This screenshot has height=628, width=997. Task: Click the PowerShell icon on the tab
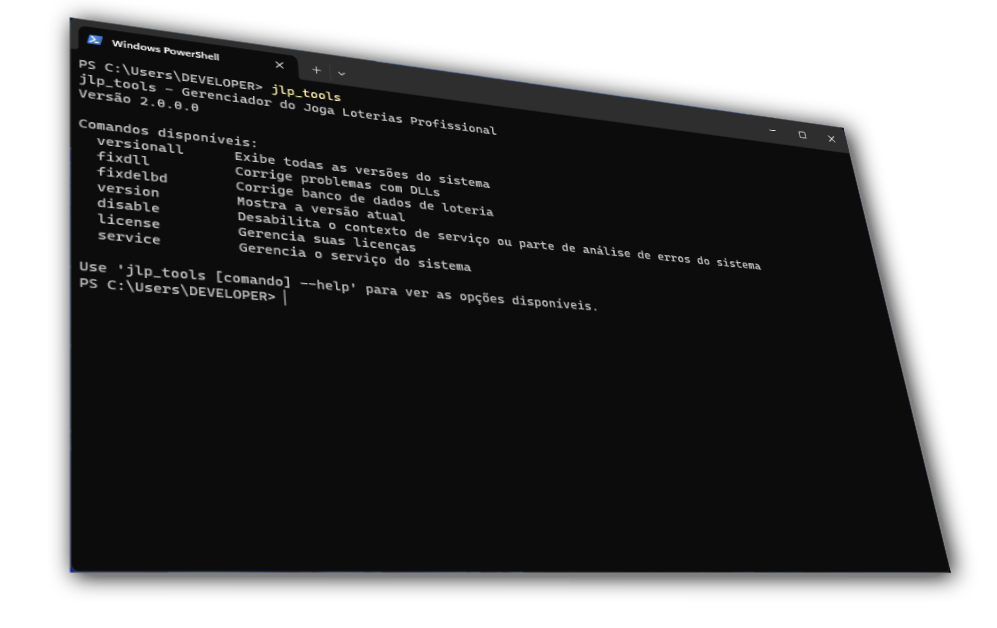95,40
